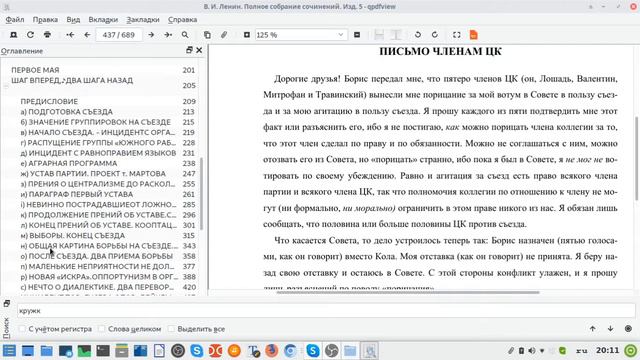
Task: Jump to the first page arrow
Action: (x=70, y=35)
